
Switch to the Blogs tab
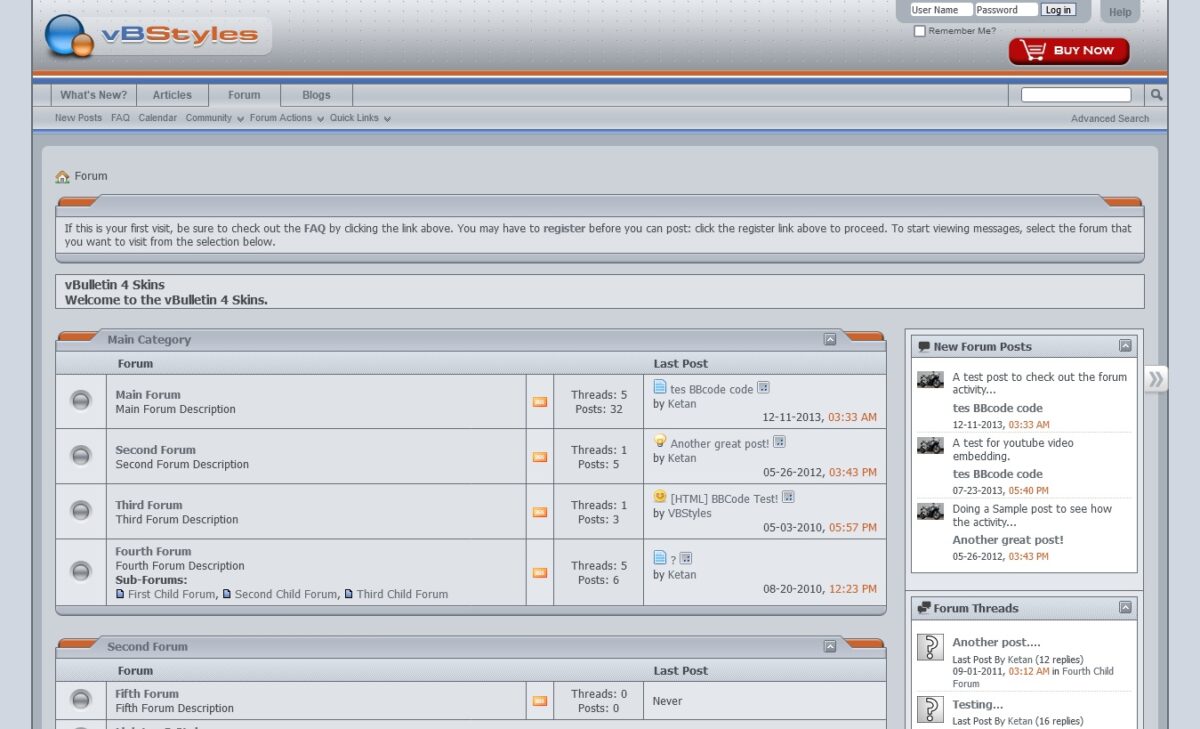coord(315,94)
